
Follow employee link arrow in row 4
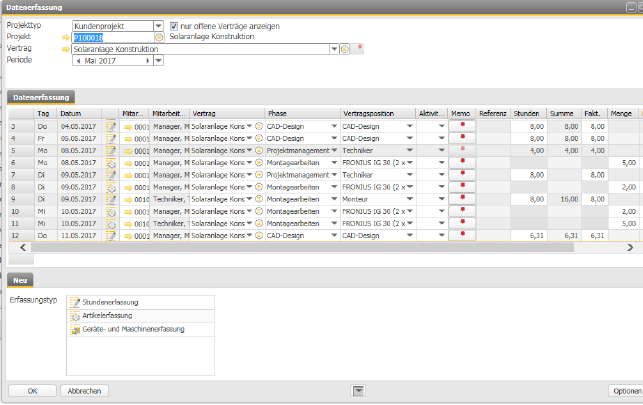tap(128, 139)
